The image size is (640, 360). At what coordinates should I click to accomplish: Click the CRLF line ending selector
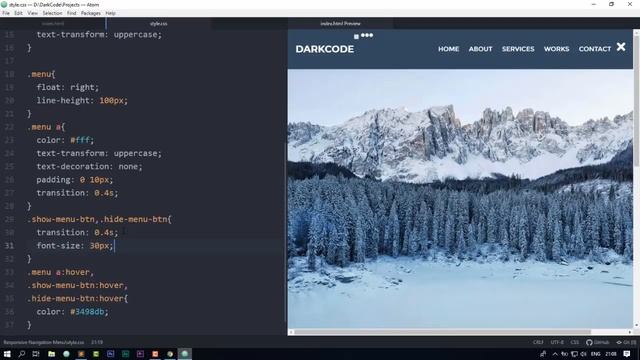coord(538,342)
